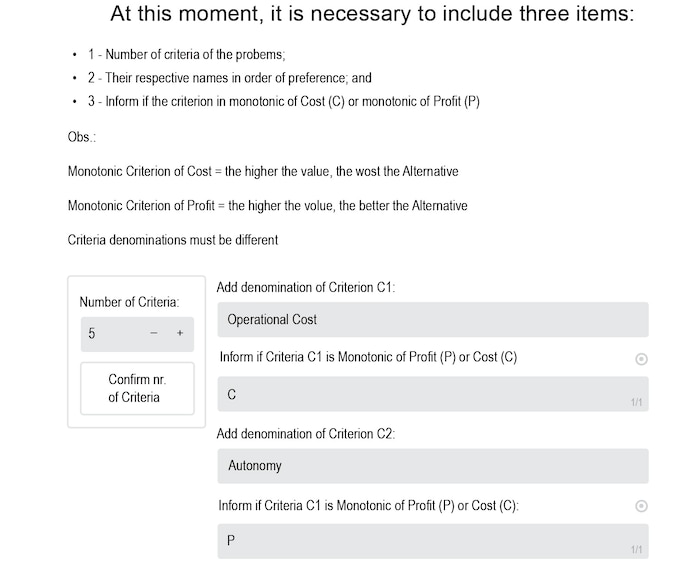Click bullet "1 - Number of criteria"

click(x=192, y=54)
